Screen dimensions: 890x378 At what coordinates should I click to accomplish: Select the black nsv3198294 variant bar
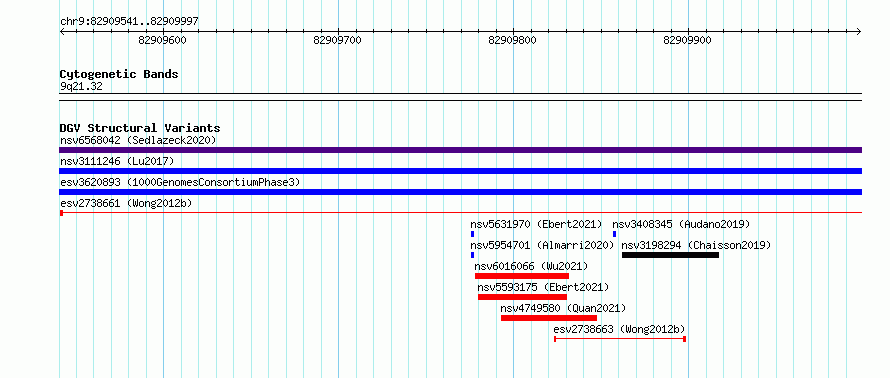coord(670,255)
